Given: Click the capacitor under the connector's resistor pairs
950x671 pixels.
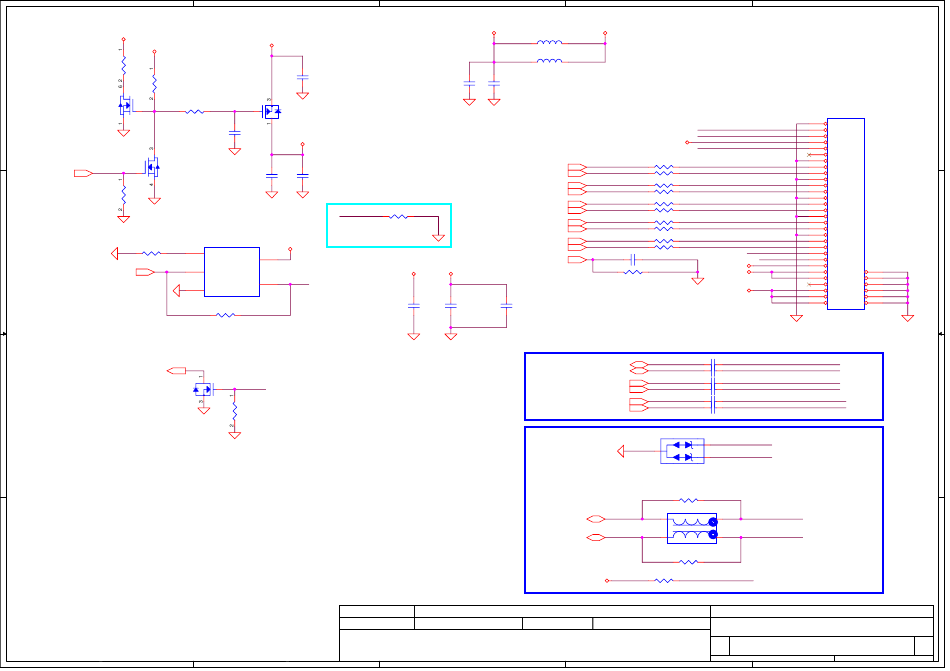Looking at the screenshot, I should [x=633, y=260].
